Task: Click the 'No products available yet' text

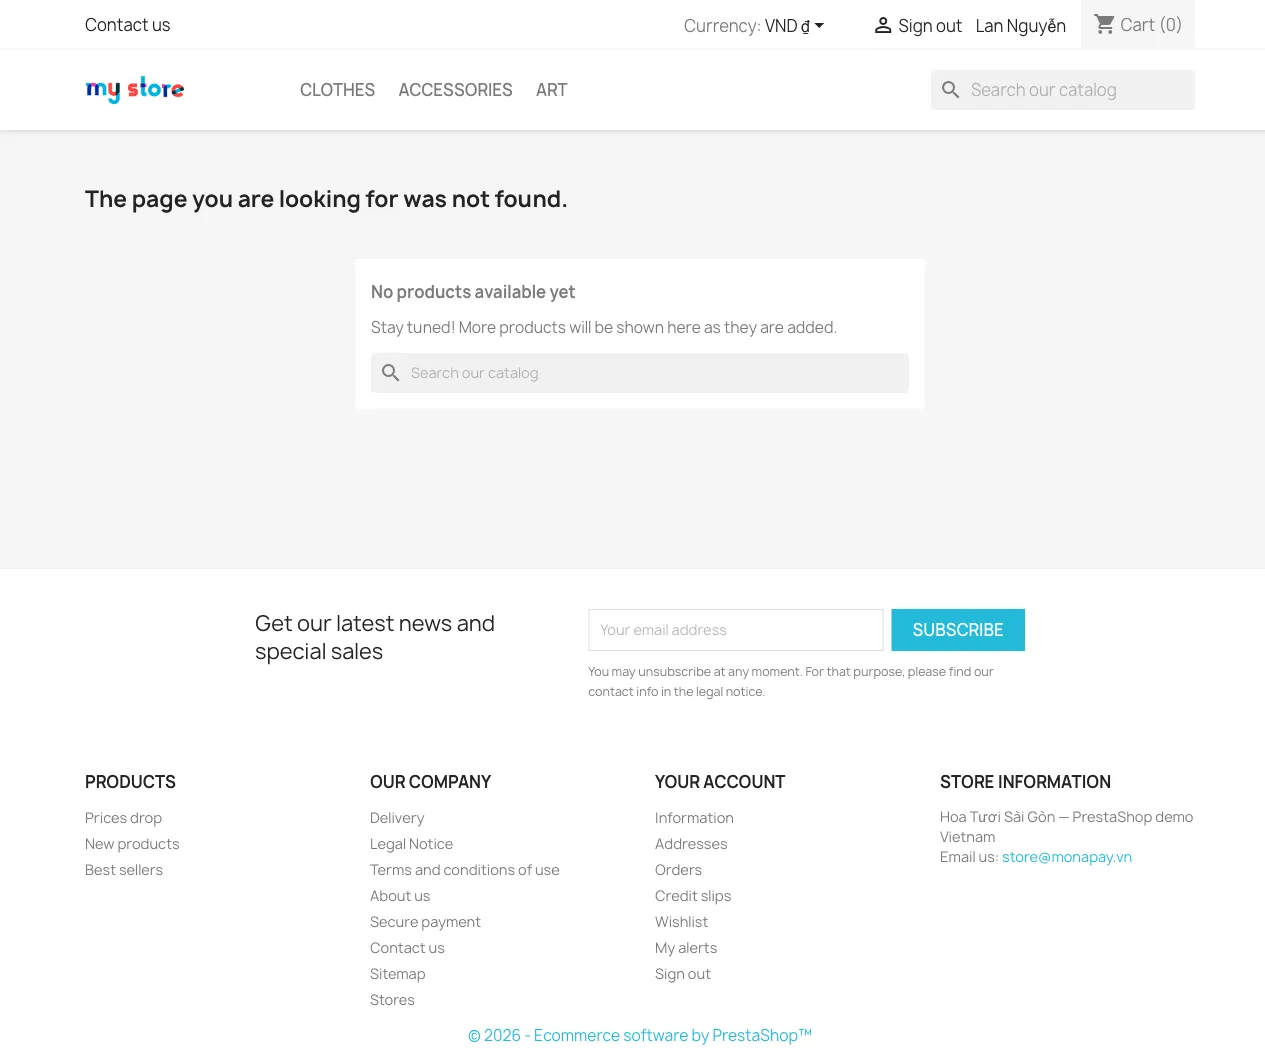Action: click(x=473, y=292)
